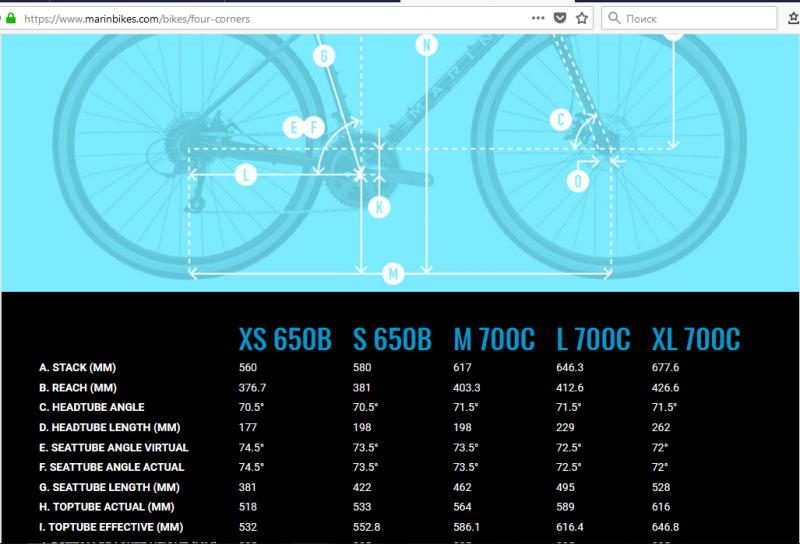Click stack value 677.6 for XL 700C
The width and height of the screenshot is (800, 544).
click(665, 367)
